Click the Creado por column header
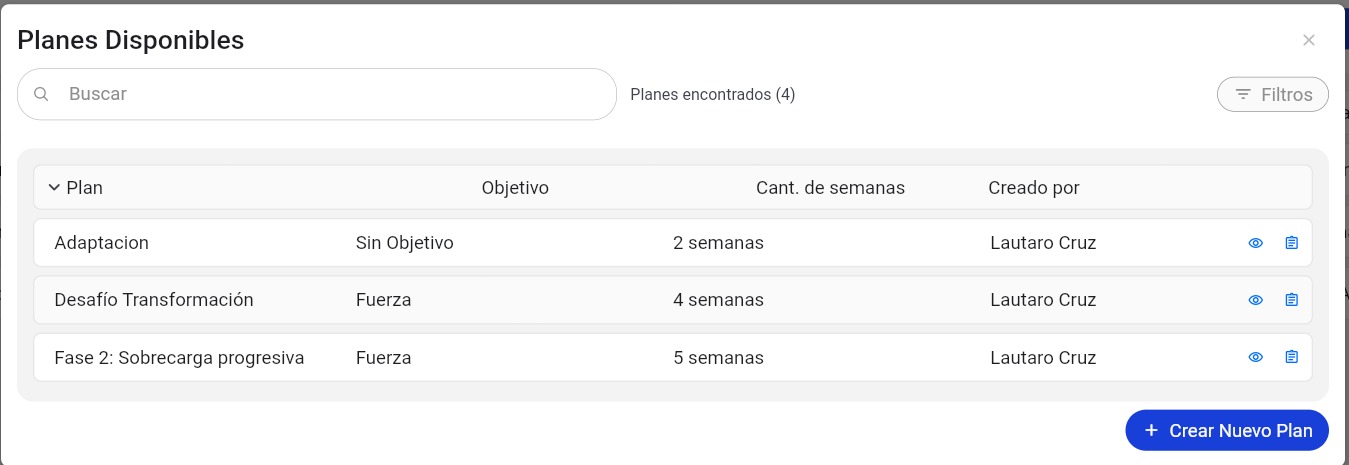The height and width of the screenshot is (465, 1349). (x=1034, y=188)
